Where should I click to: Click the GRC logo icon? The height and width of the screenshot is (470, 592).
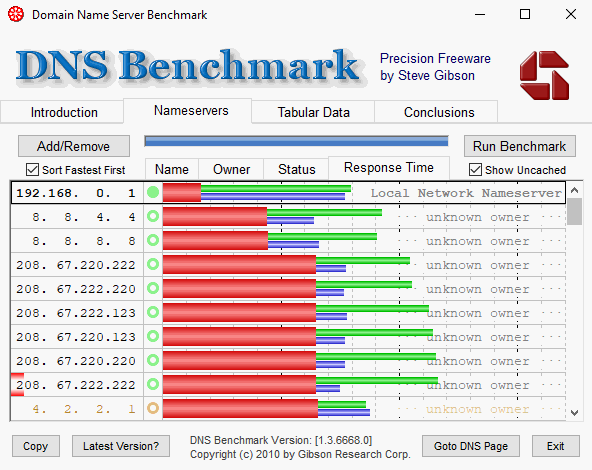pos(544,76)
